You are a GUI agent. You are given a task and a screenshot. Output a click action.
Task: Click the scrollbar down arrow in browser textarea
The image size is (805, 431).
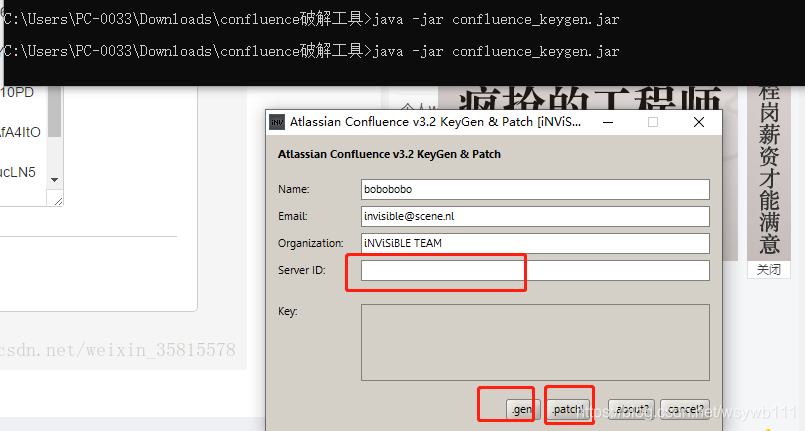click(54, 180)
